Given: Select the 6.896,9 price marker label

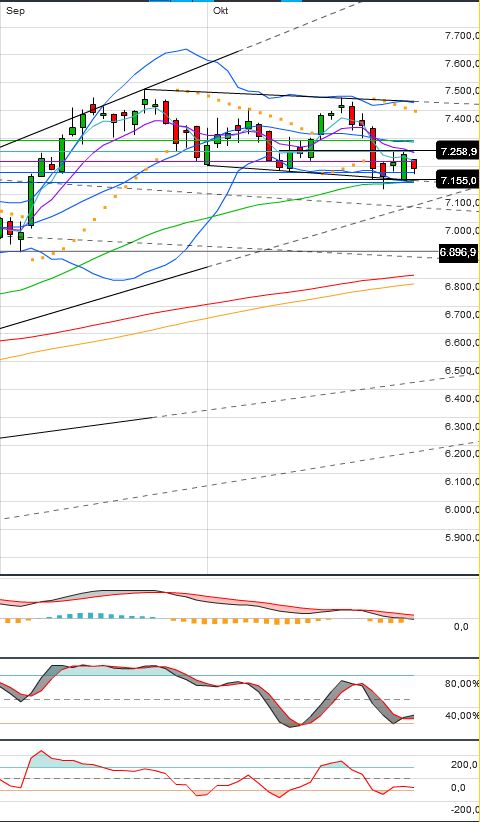Looking at the screenshot, I should 459,252.
